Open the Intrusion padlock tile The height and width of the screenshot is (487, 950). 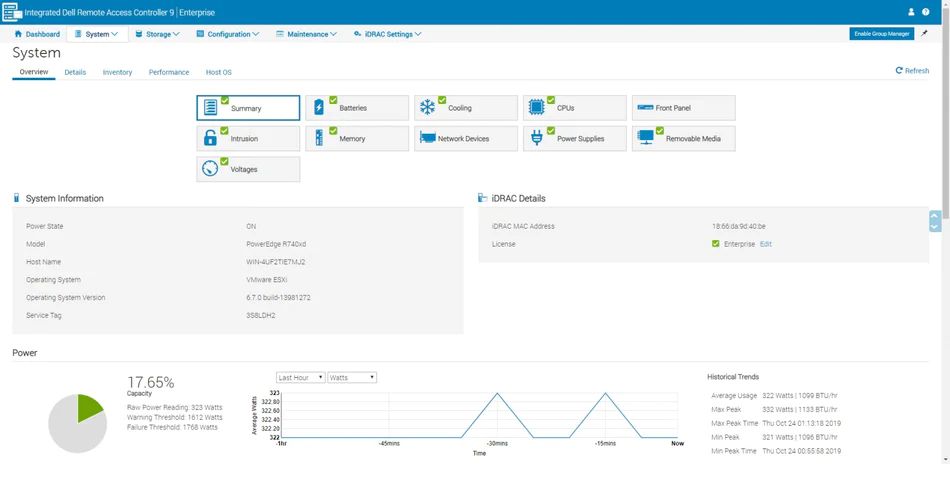point(248,139)
